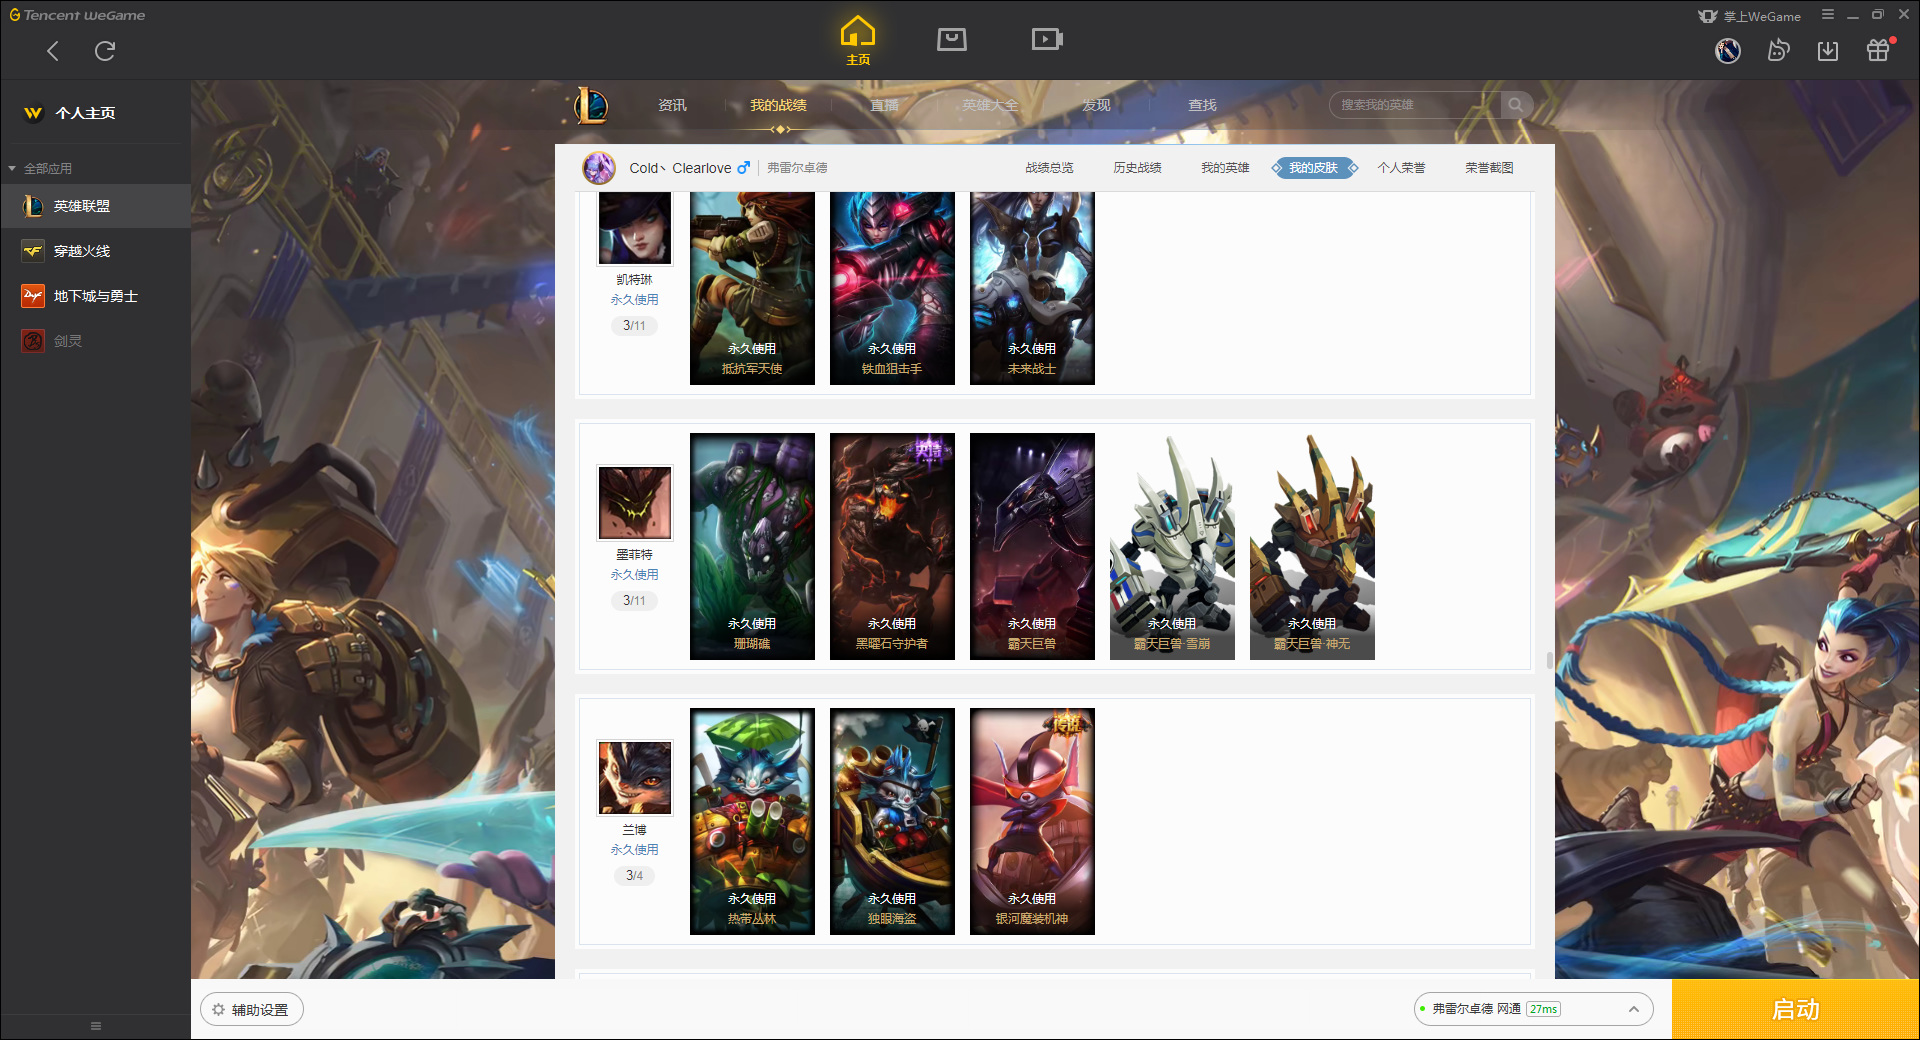
Task: Click the sidebar bottom list icon
Action: pos(96,1026)
